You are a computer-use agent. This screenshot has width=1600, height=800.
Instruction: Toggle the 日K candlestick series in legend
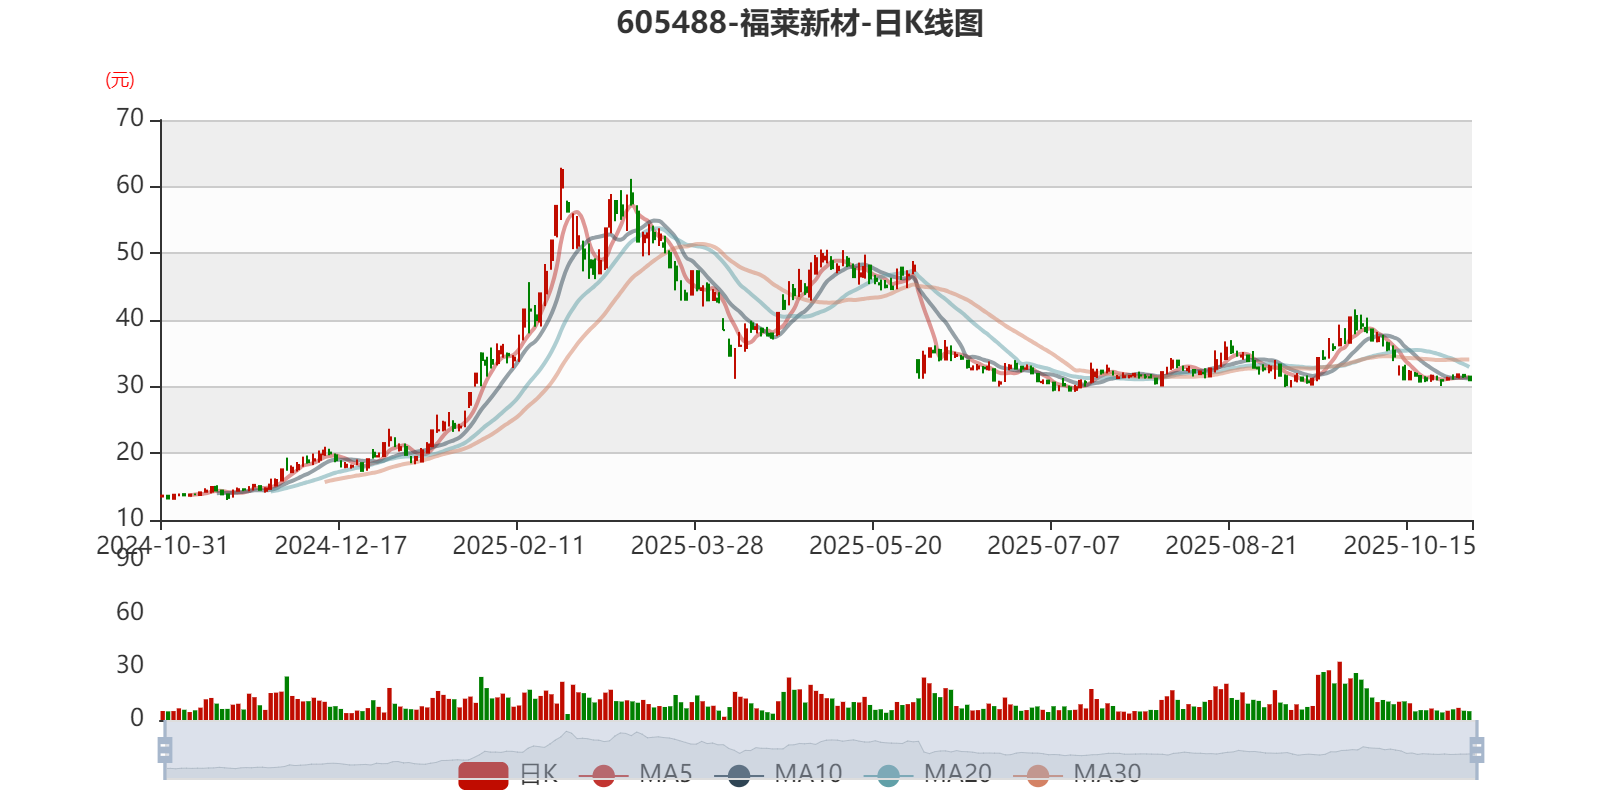click(x=508, y=774)
